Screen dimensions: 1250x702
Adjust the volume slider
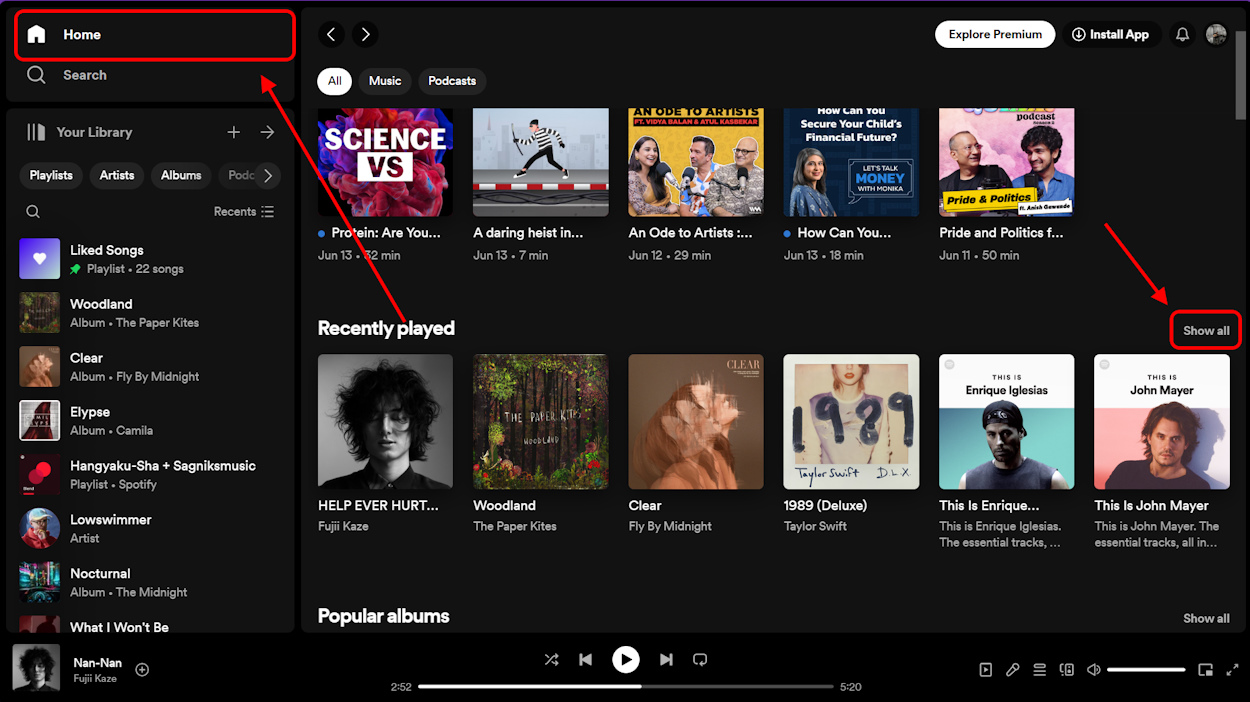tap(1146, 669)
